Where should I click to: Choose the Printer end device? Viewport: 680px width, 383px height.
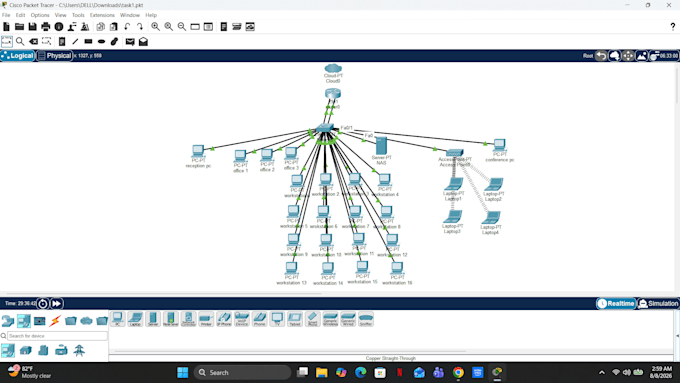coord(206,319)
